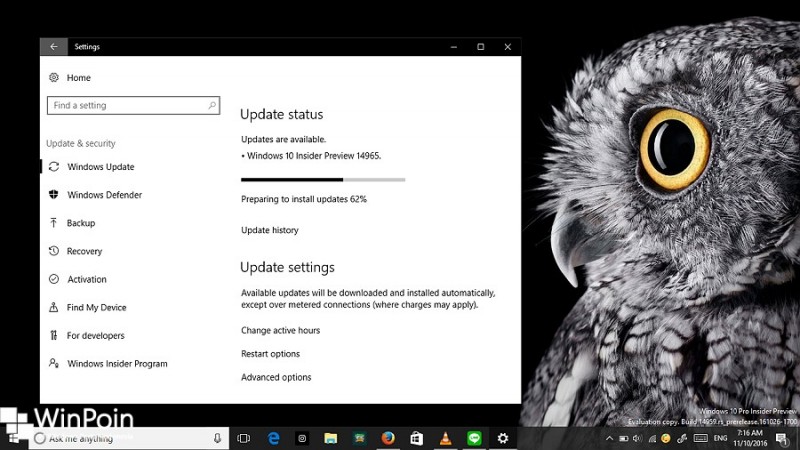The image size is (800, 450).
Task: Open the Update history link
Action: (x=270, y=230)
